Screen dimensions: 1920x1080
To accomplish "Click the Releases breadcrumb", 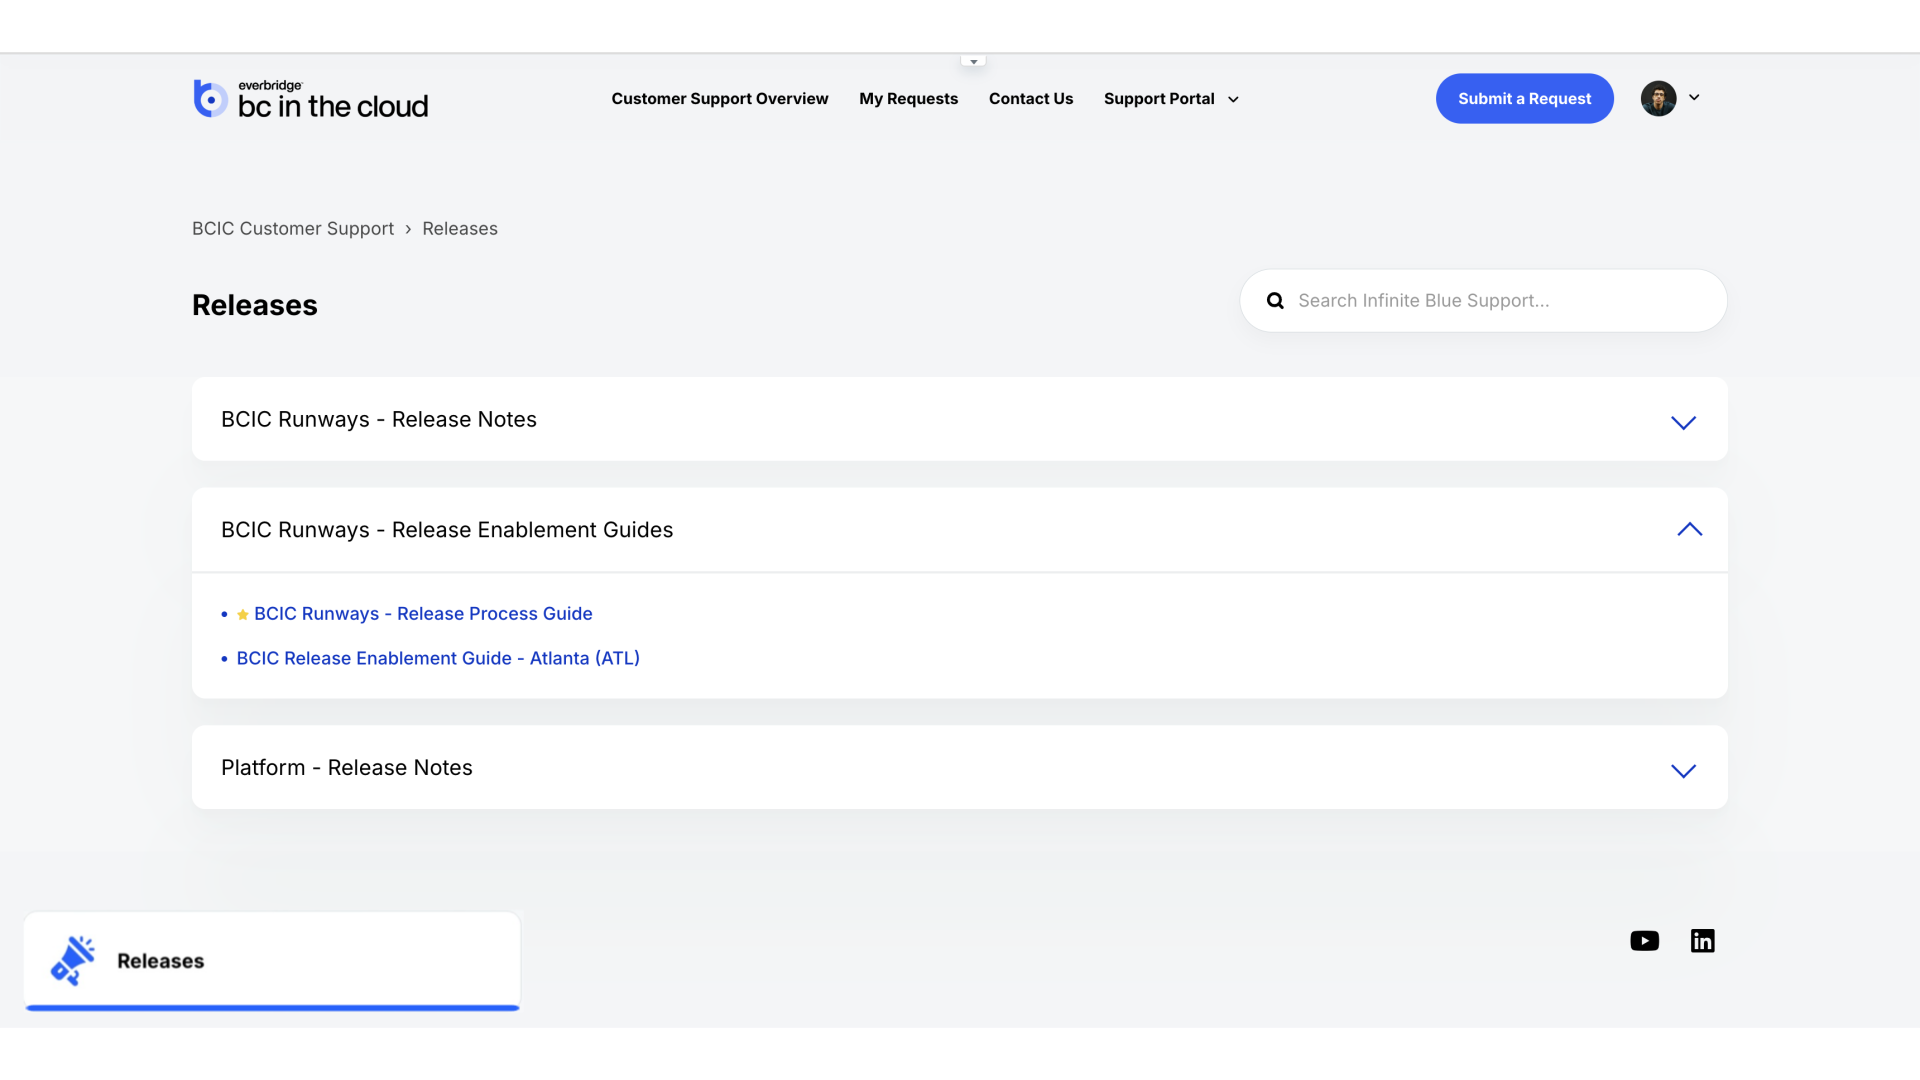I will (460, 229).
